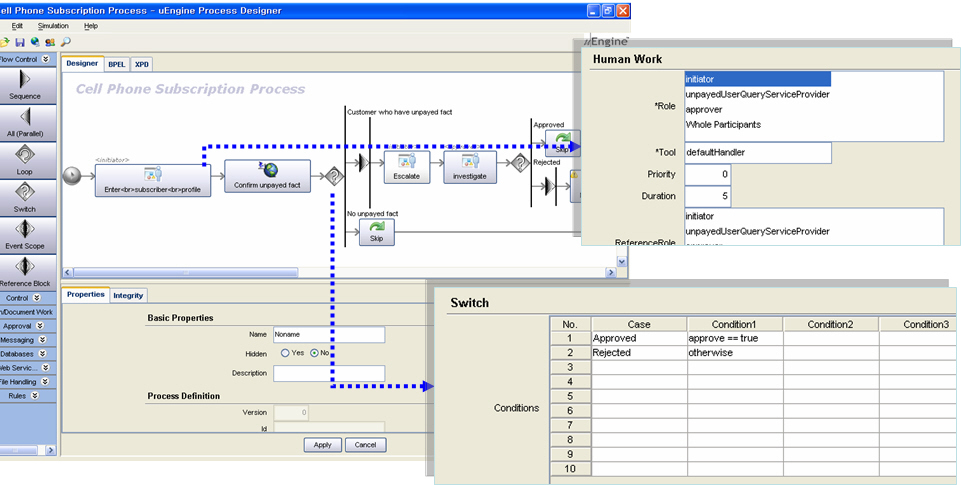
Task: Click the Priority value field
Action: click(x=707, y=174)
